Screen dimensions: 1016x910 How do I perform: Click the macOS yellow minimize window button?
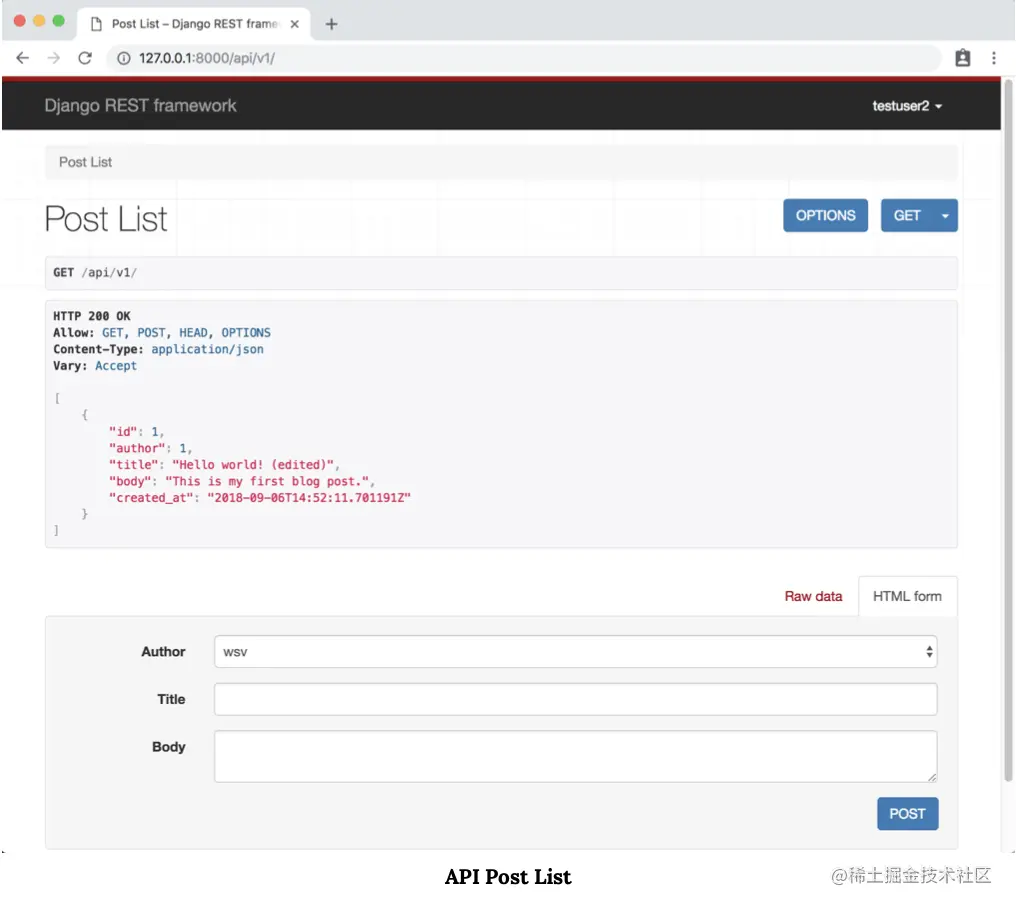[x=39, y=21]
